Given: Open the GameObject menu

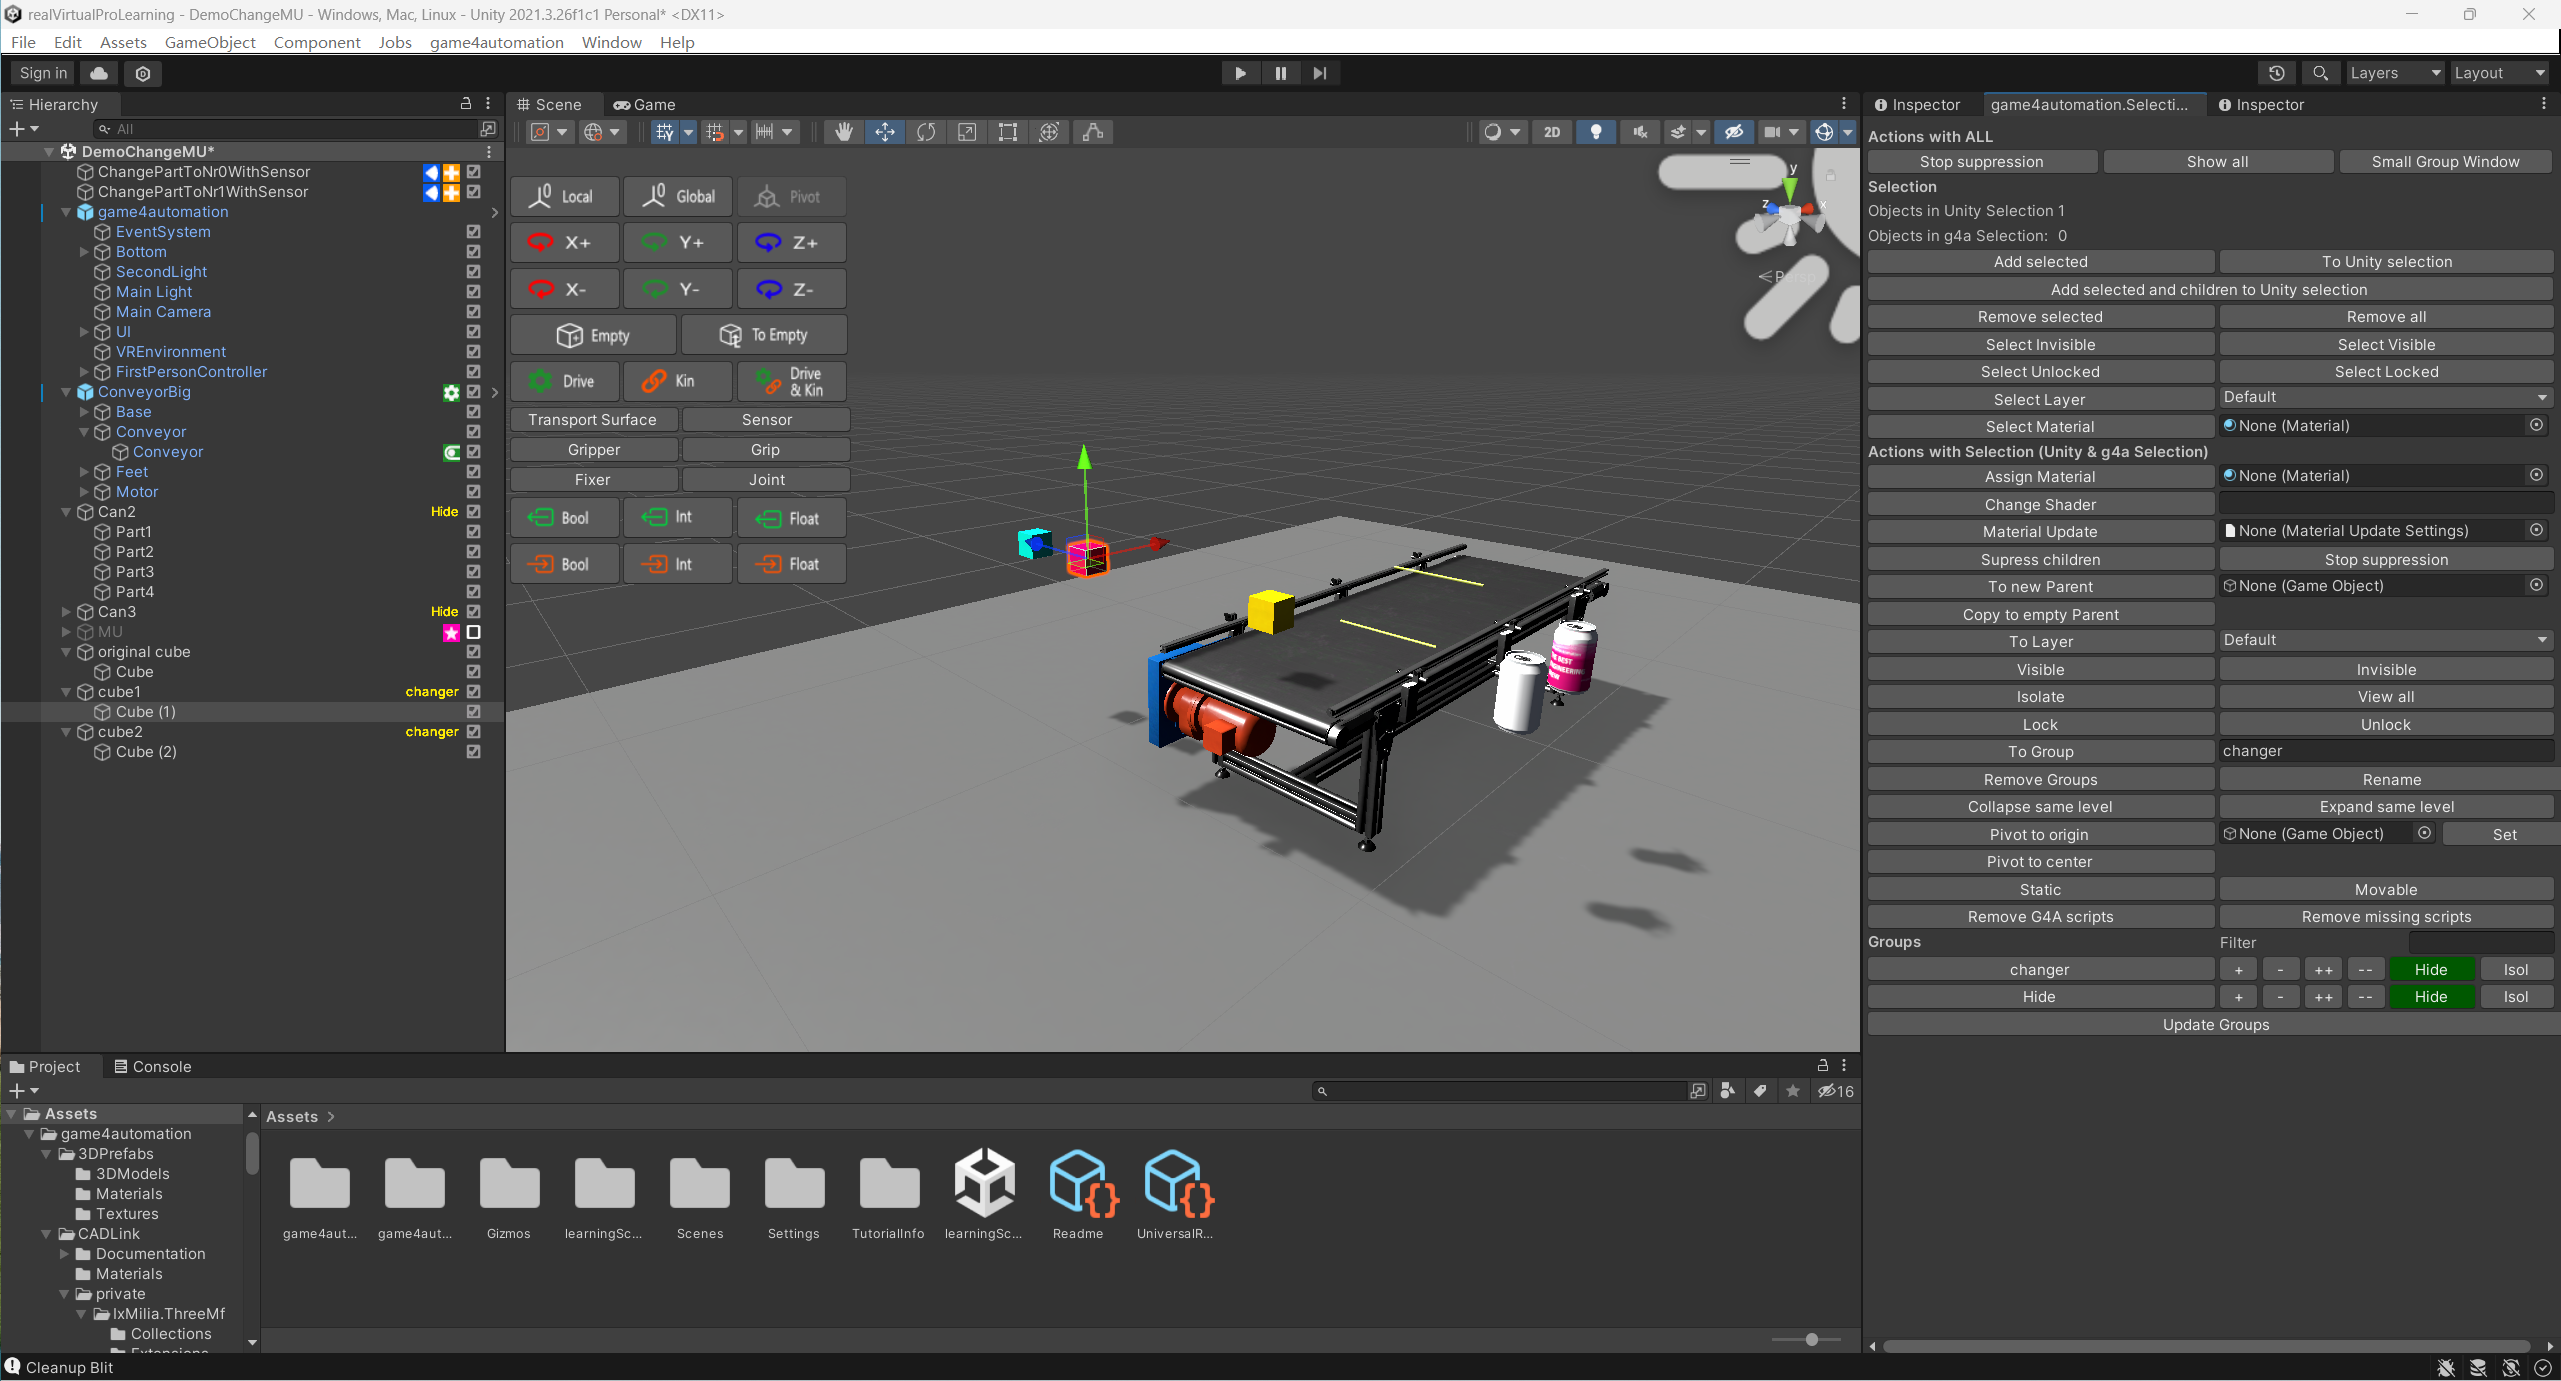Looking at the screenshot, I should (x=210, y=42).
